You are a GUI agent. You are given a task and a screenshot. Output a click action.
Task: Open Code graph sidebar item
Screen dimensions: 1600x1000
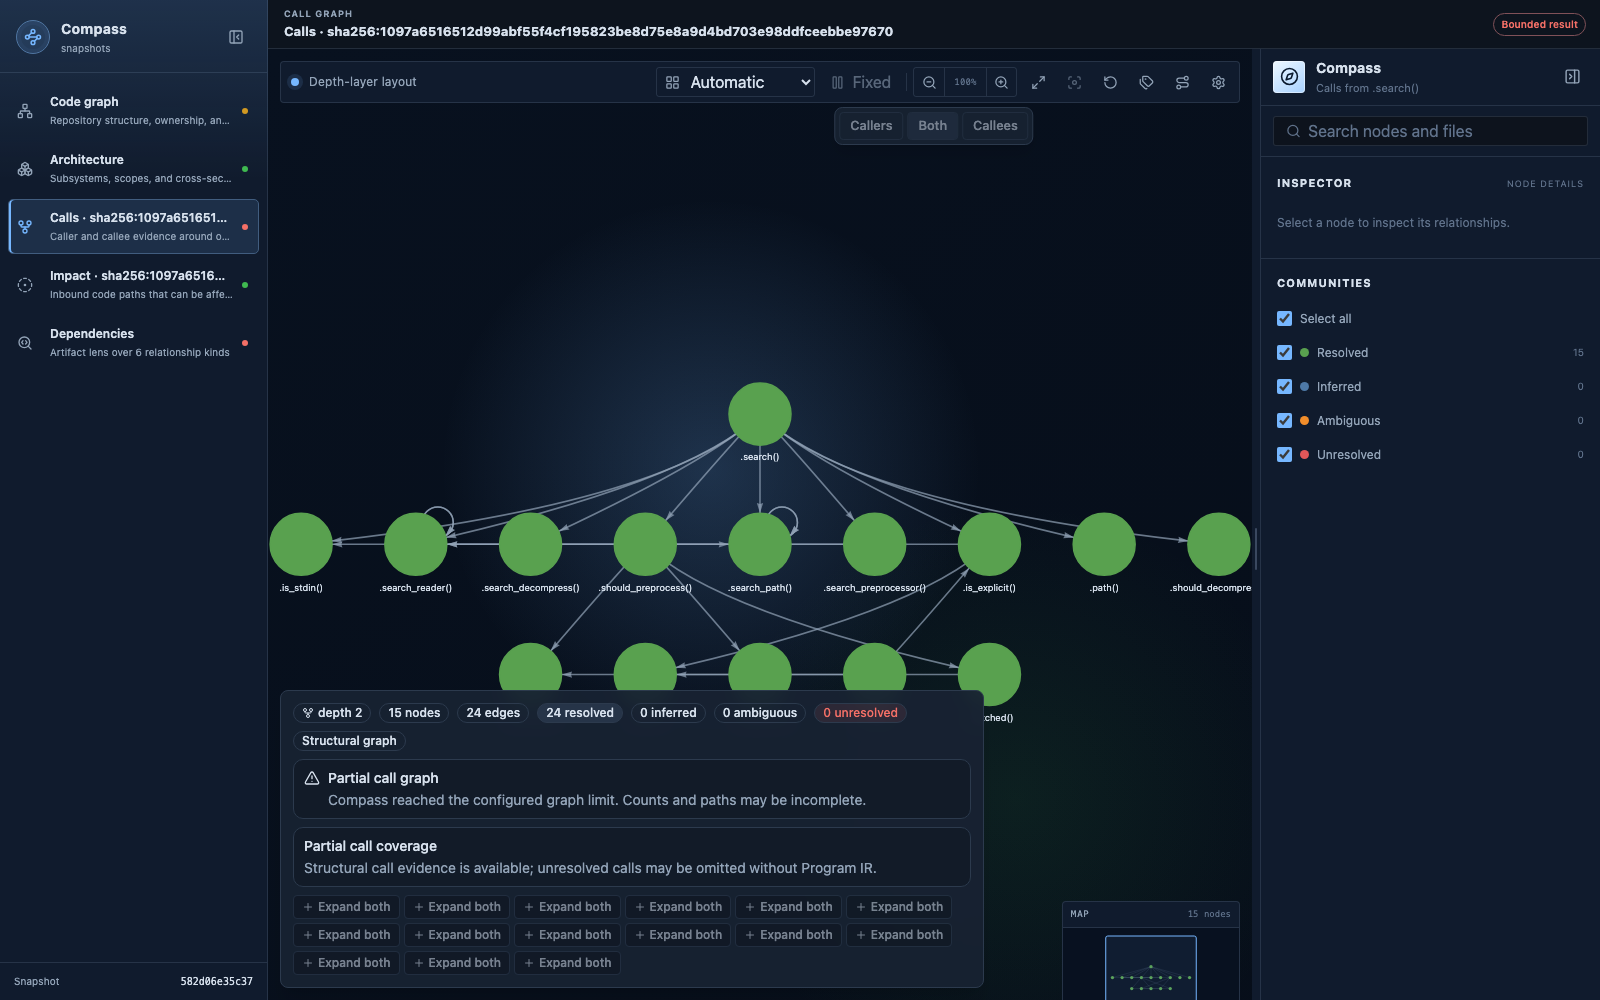pyautogui.click(x=134, y=110)
